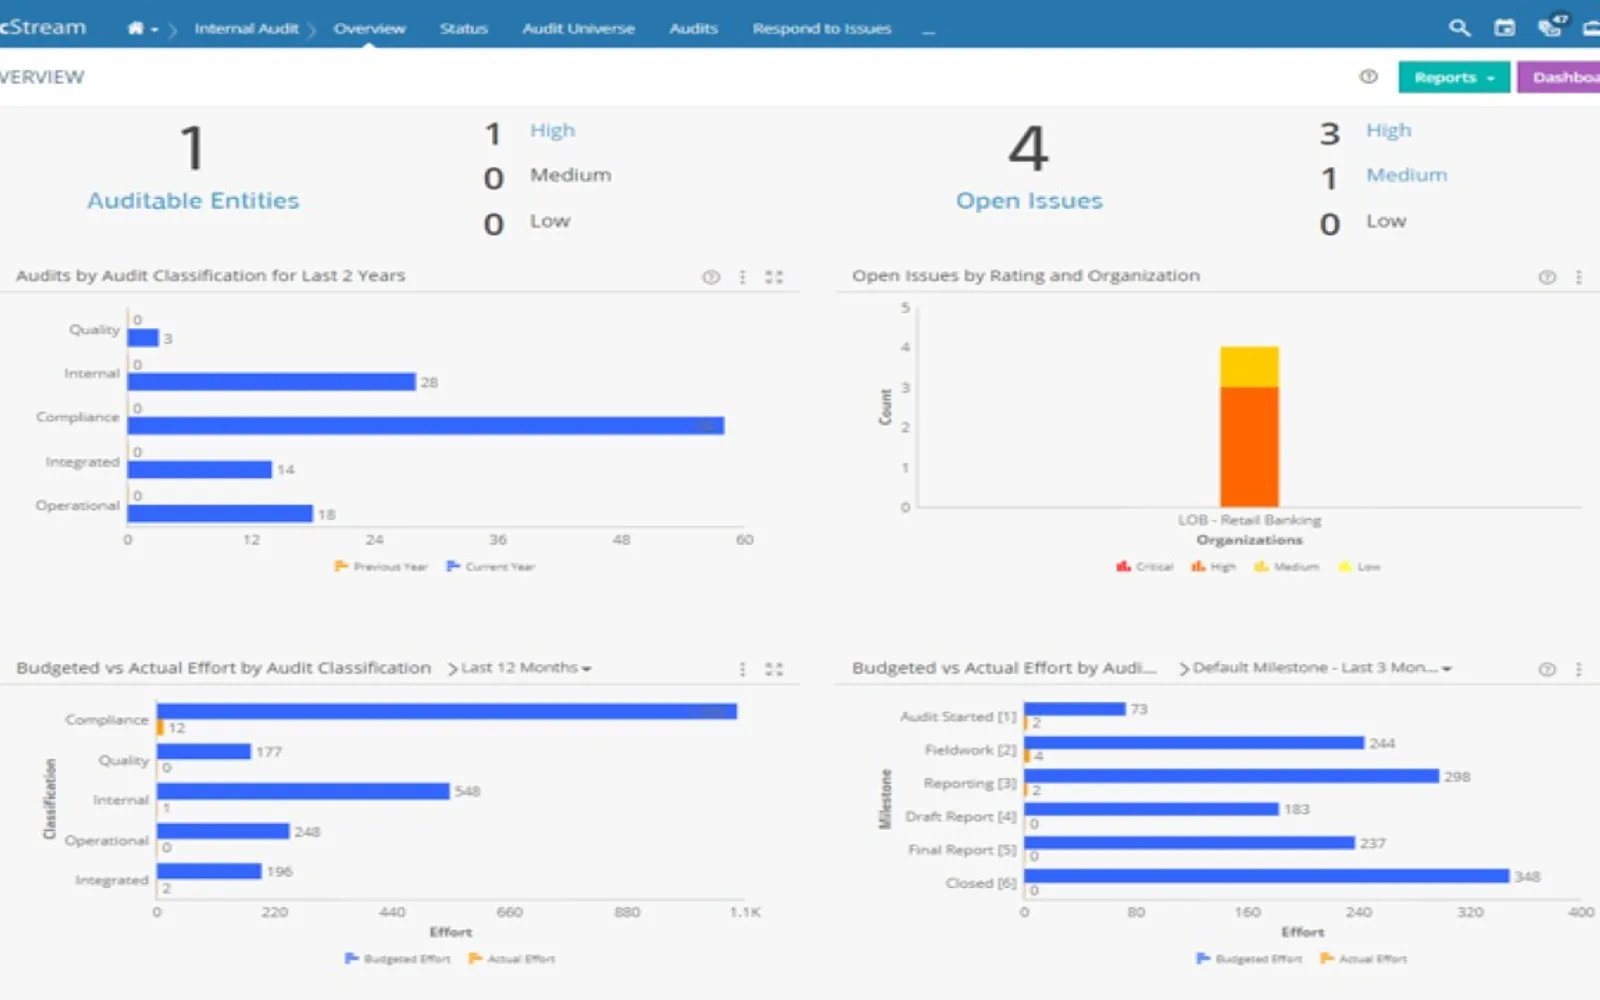Open the Audit Universe tab

tap(578, 29)
